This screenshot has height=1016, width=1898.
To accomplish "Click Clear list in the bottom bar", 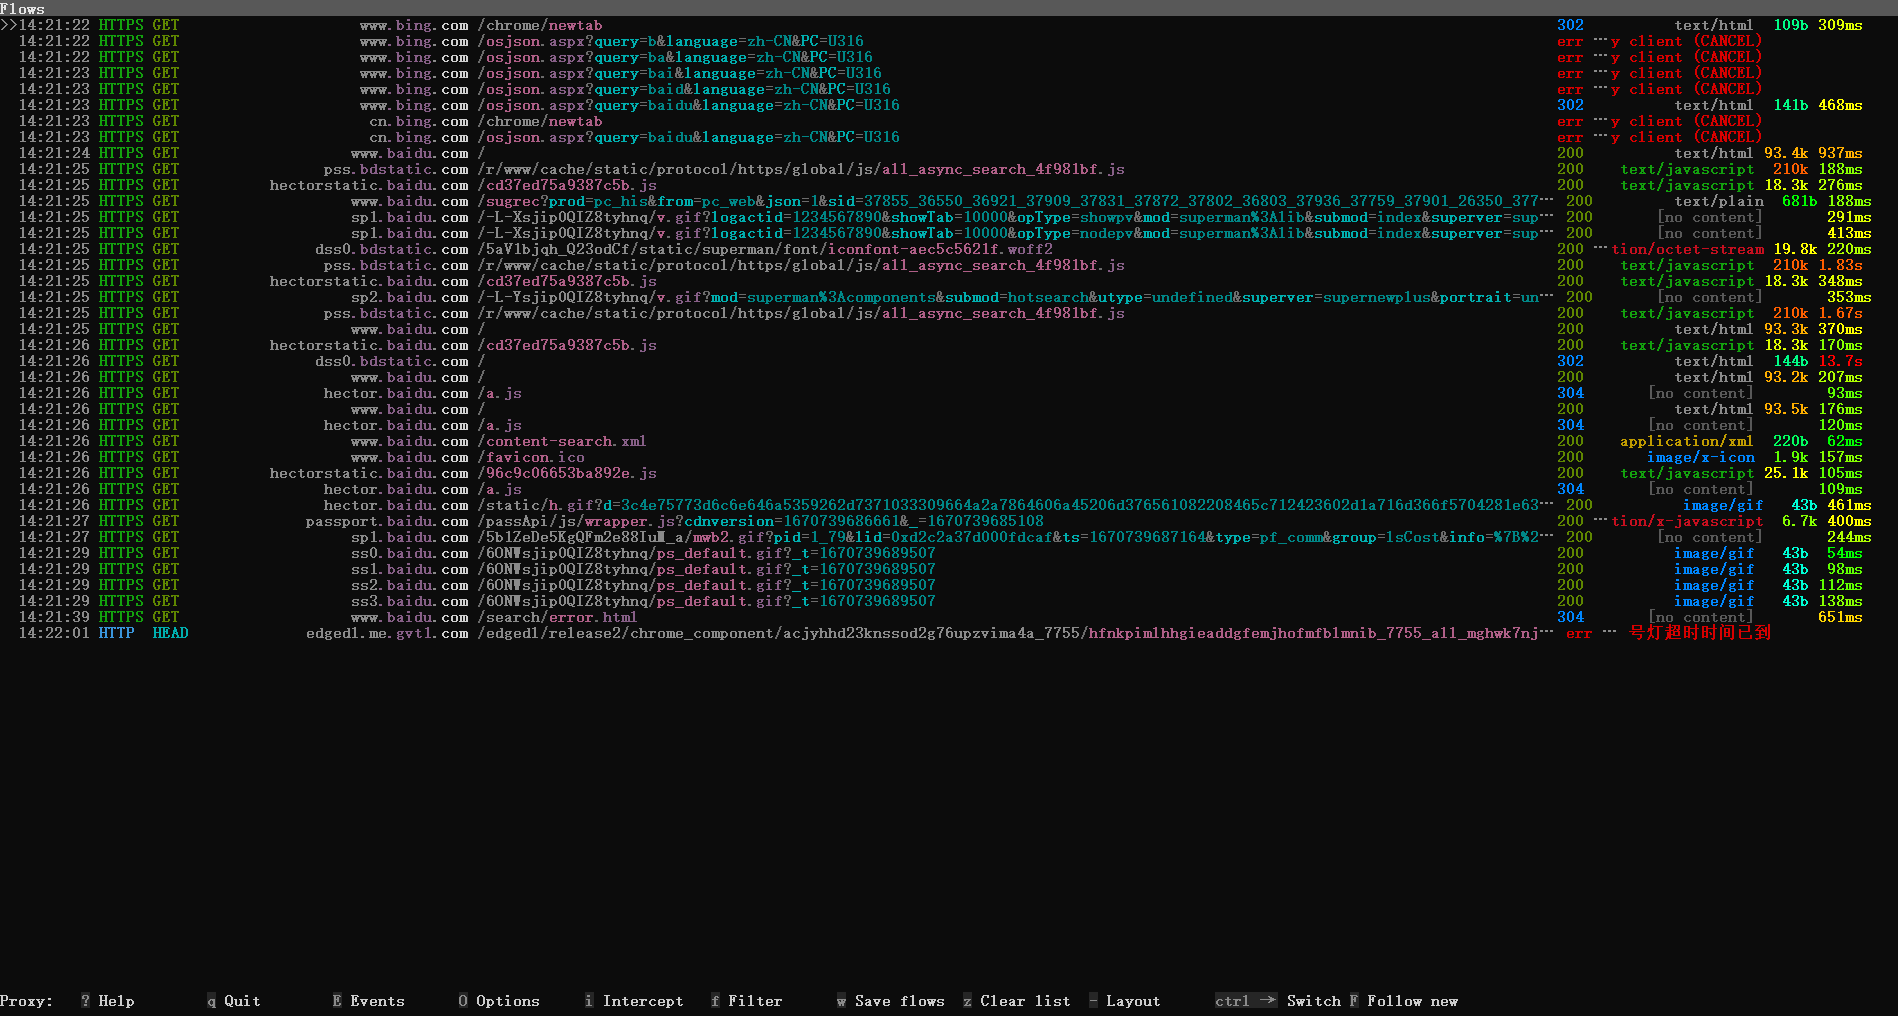I will [1017, 1001].
